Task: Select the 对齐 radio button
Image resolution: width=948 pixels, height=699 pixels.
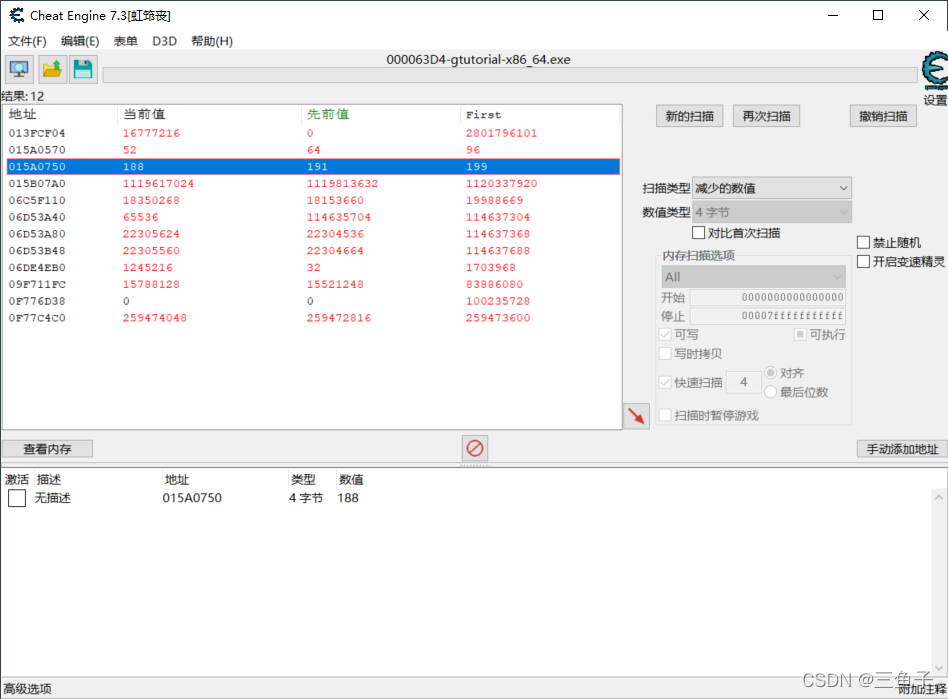Action: click(x=770, y=372)
